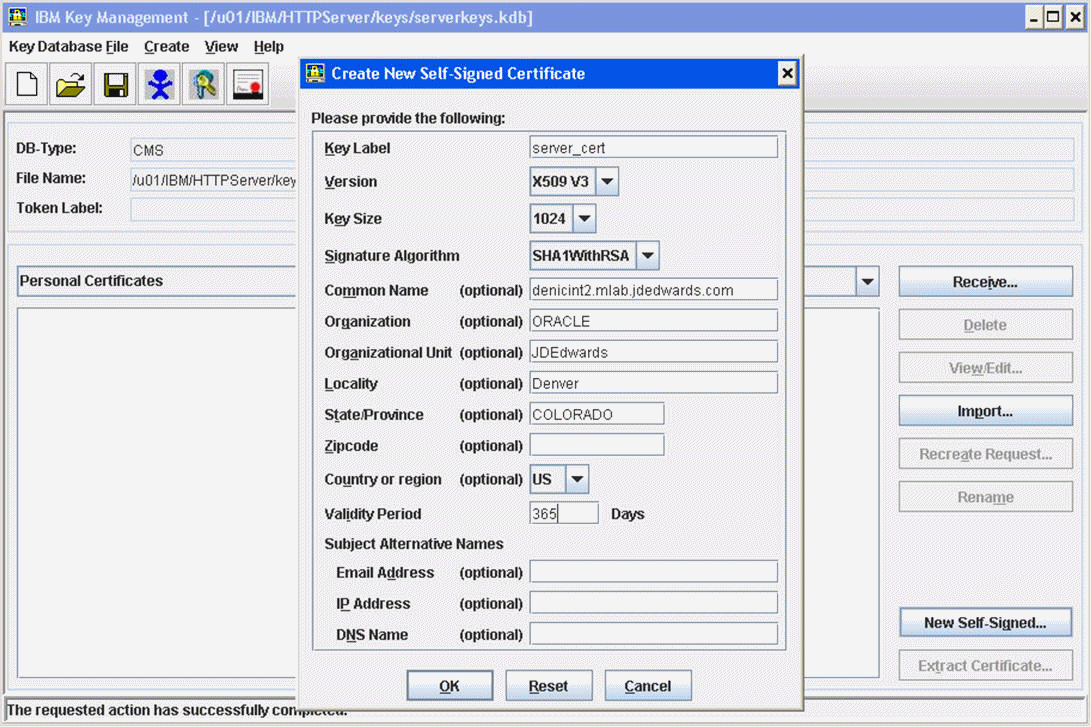Open the Version X509 V3 dropdown
The image size is (1091, 727).
(x=607, y=182)
